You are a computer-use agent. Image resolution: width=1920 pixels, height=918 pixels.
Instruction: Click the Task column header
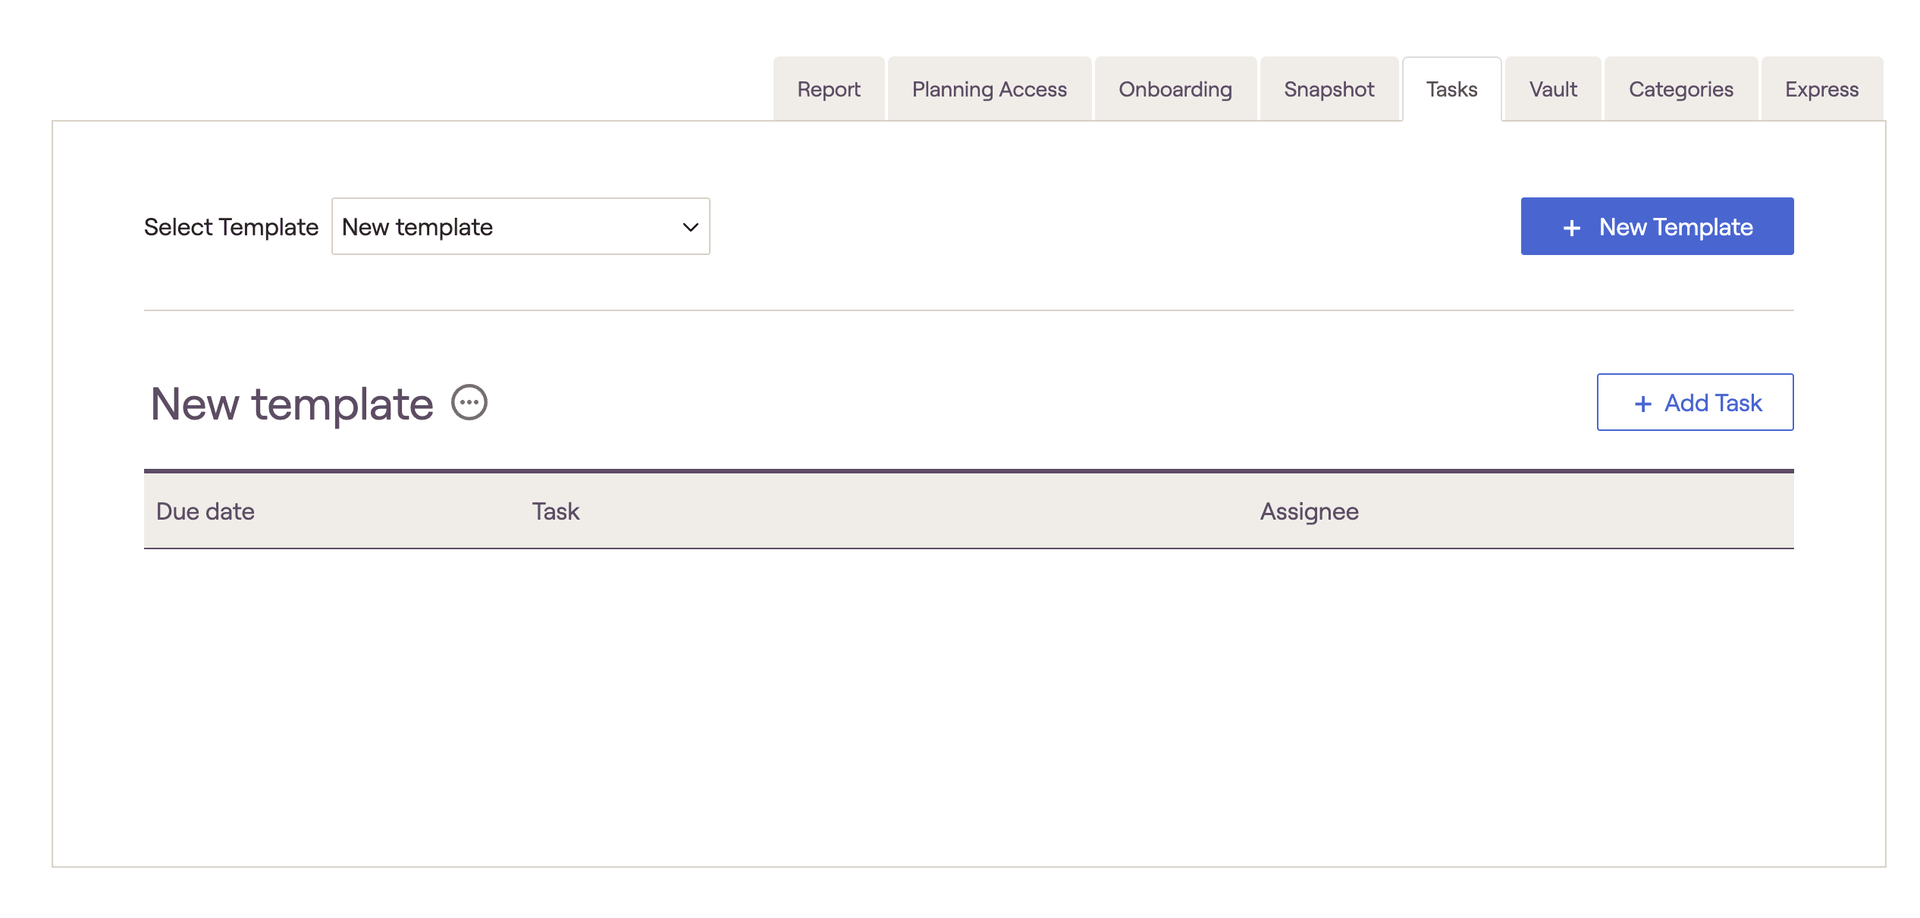pyautogui.click(x=556, y=512)
